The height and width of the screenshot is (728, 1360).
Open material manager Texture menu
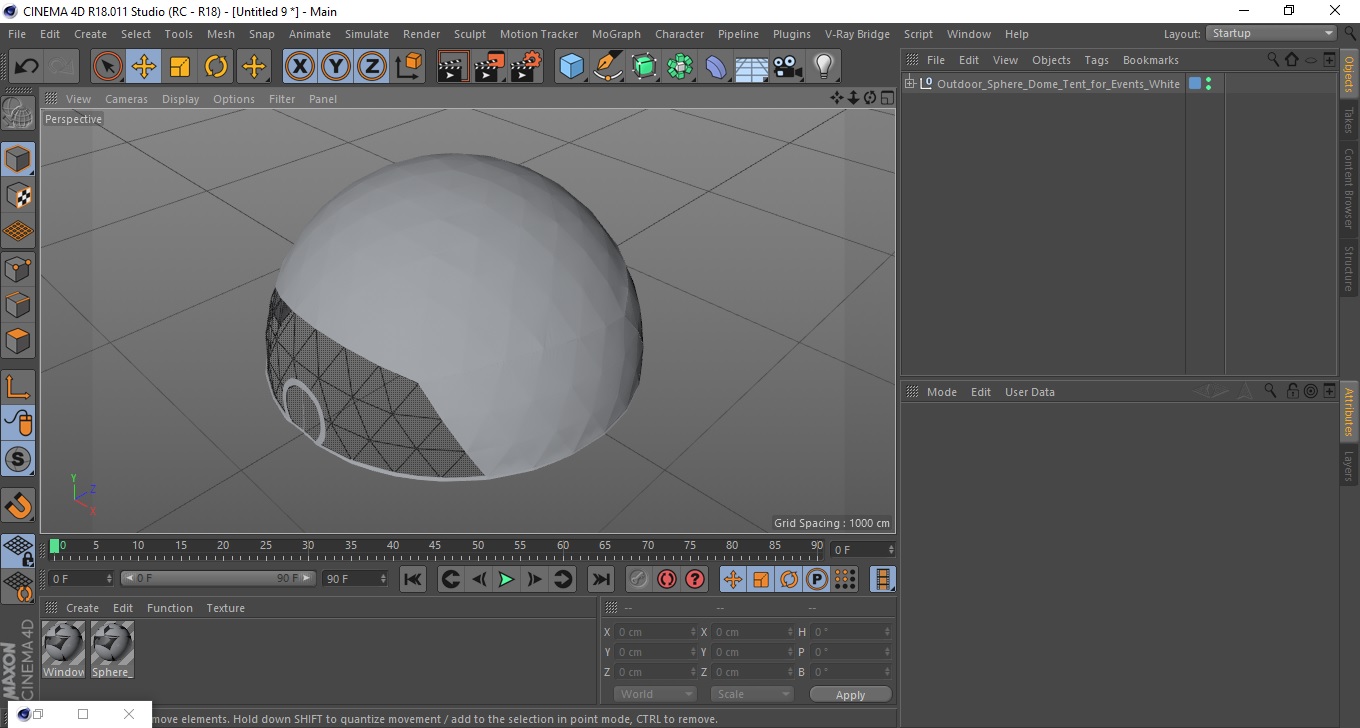tap(226, 608)
